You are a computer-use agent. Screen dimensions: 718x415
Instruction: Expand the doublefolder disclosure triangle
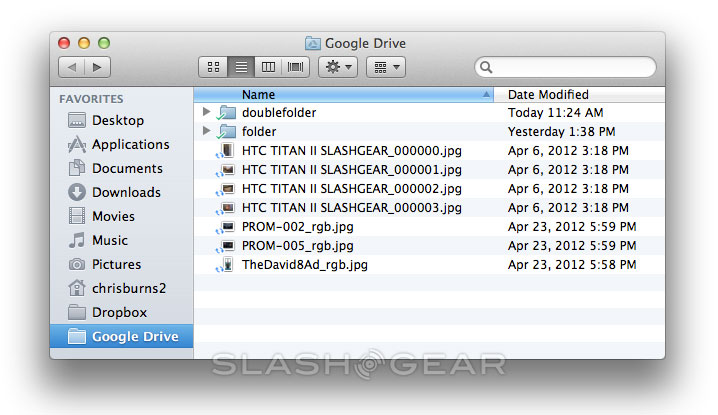coord(207,112)
